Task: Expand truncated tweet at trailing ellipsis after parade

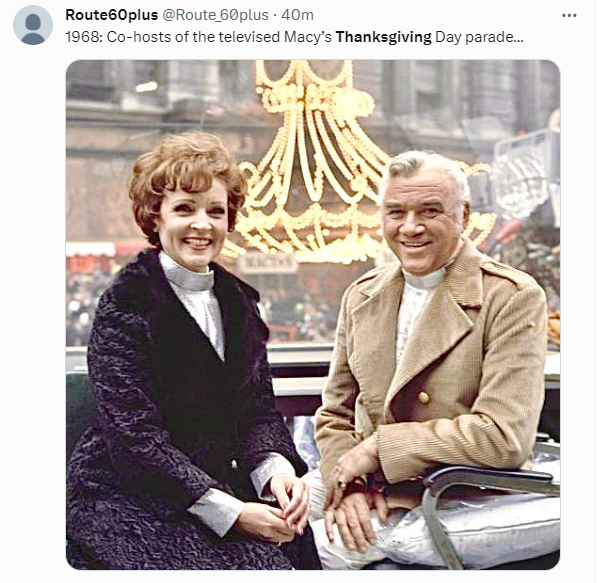Action: pos(519,40)
